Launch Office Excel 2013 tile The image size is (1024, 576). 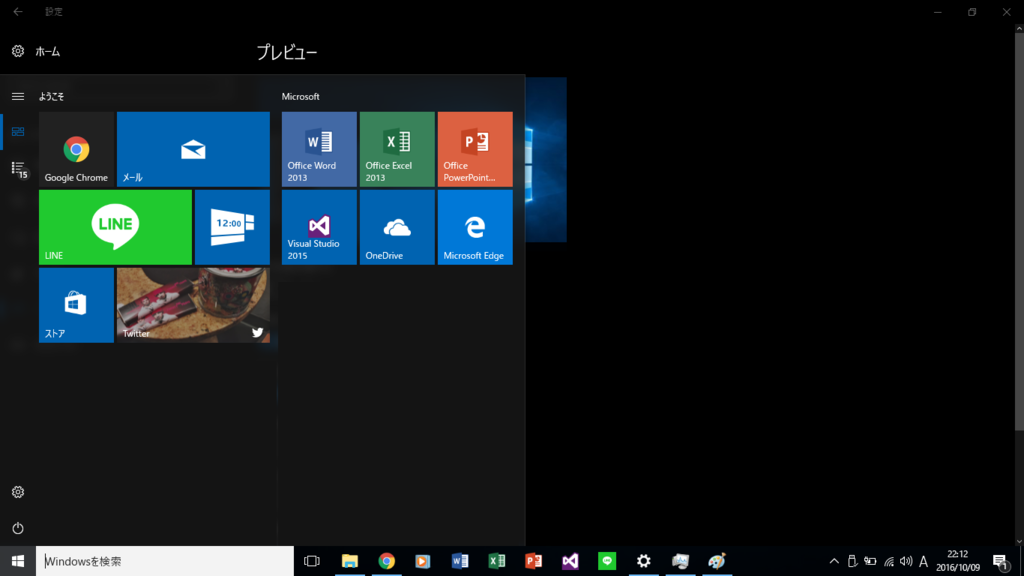(397, 149)
